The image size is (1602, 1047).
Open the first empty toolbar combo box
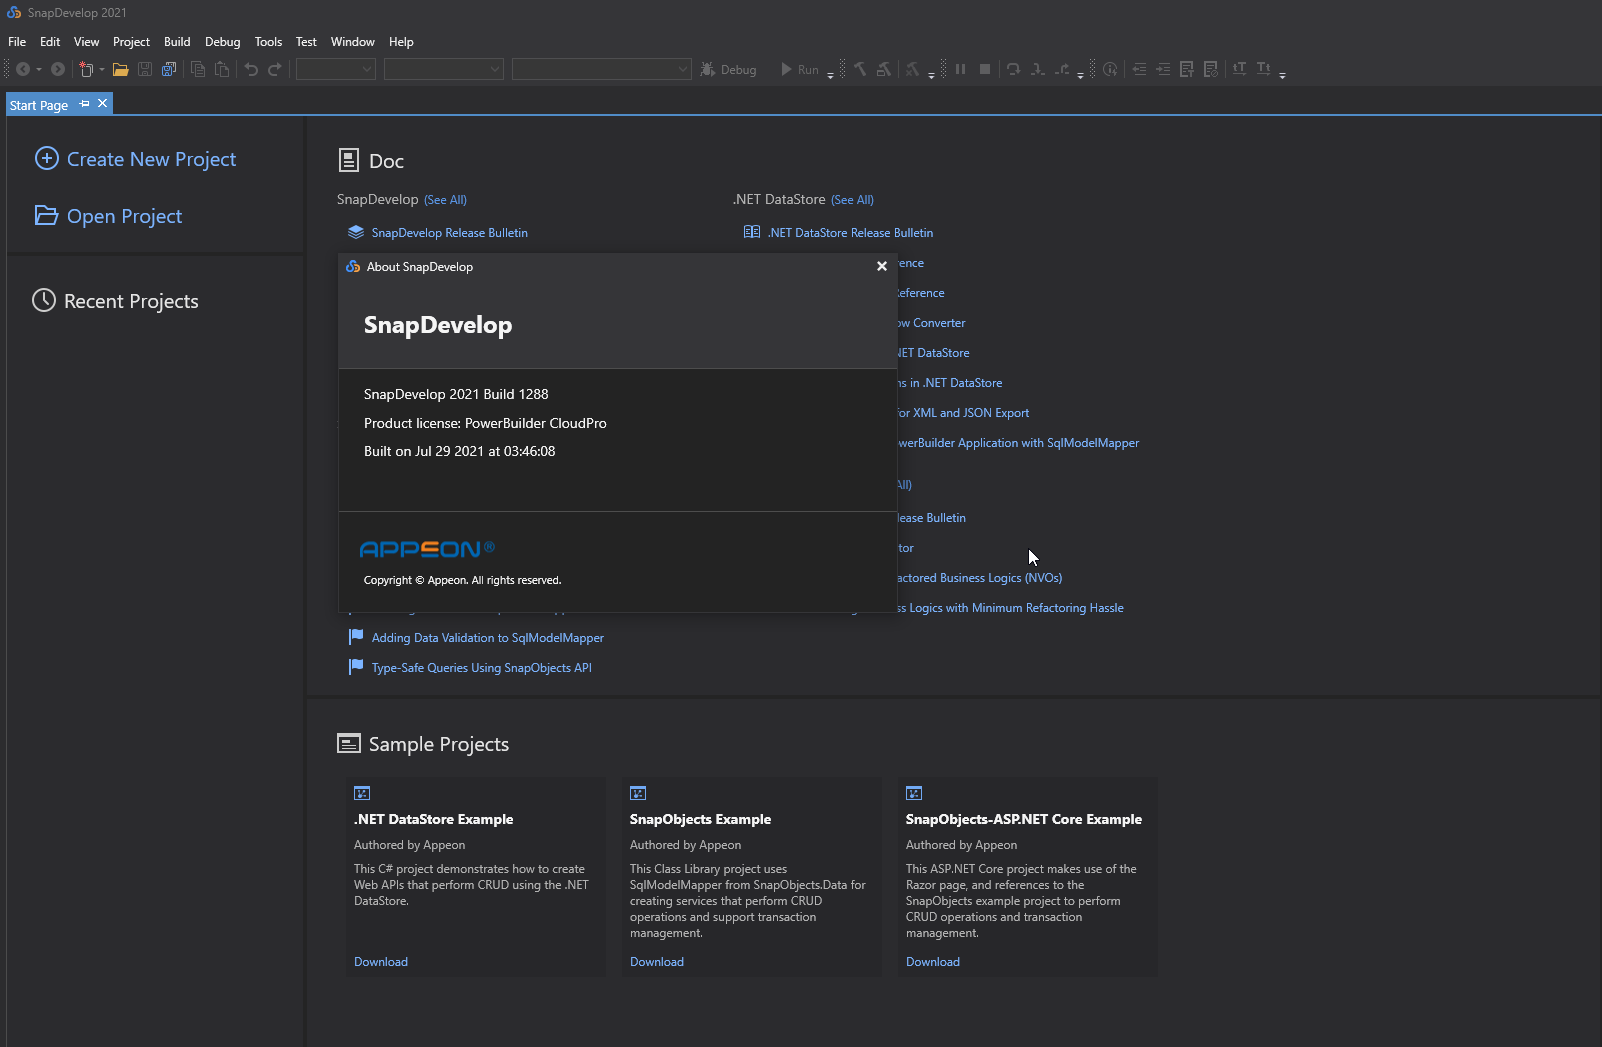click(x=336, y=69)
